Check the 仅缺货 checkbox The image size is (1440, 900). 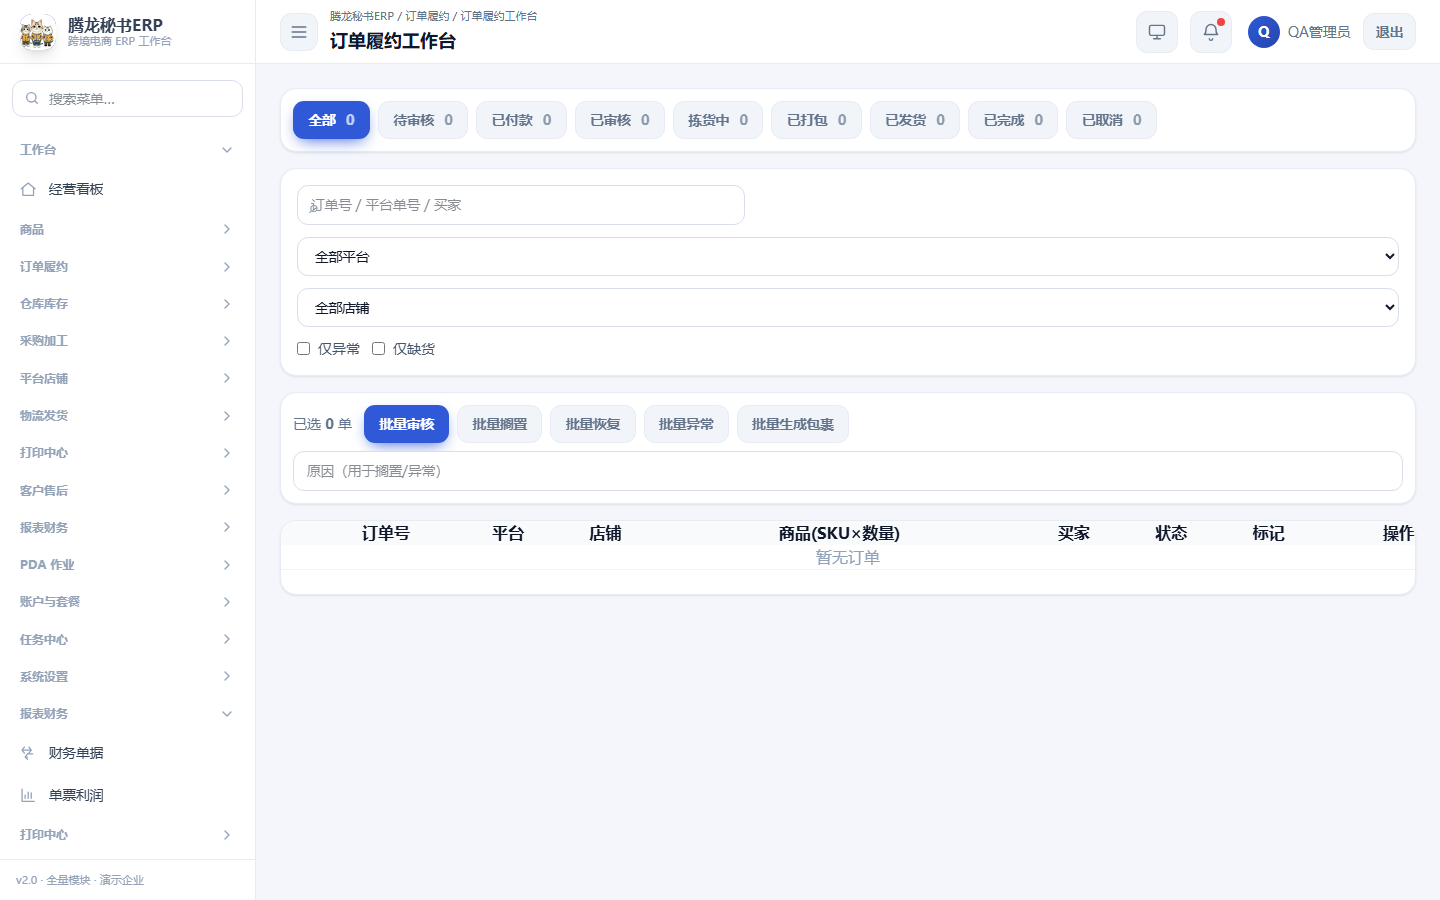[x=379, y=349]
